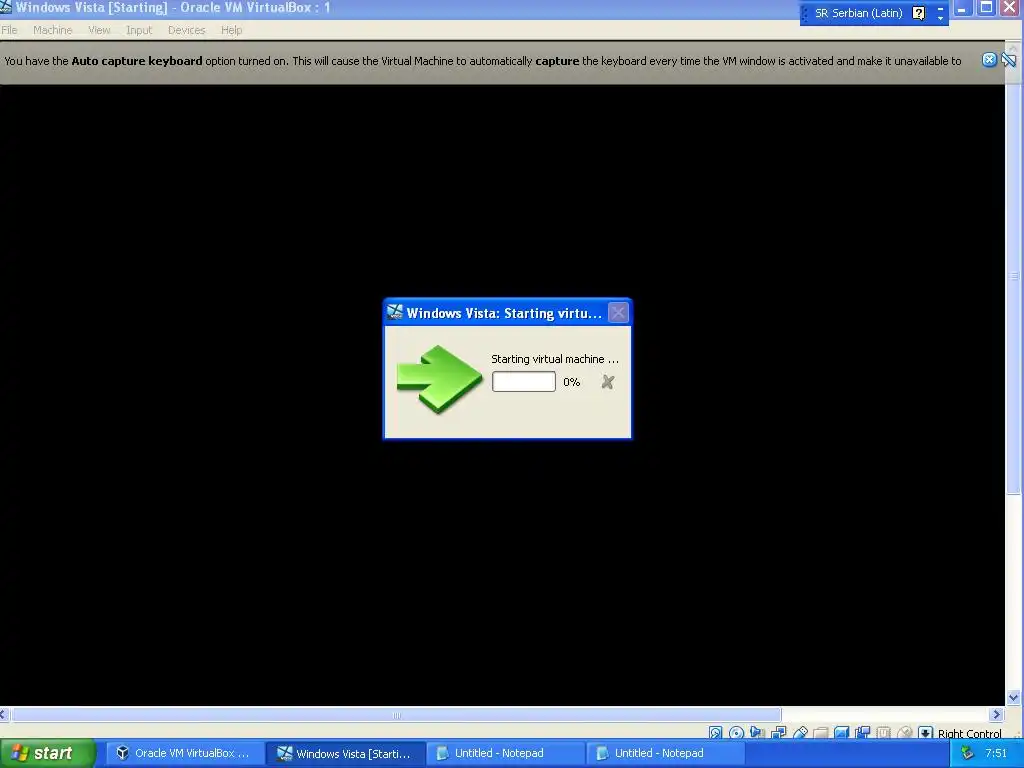
Task: Open the language bar options arrow
Action: point(940,18)
